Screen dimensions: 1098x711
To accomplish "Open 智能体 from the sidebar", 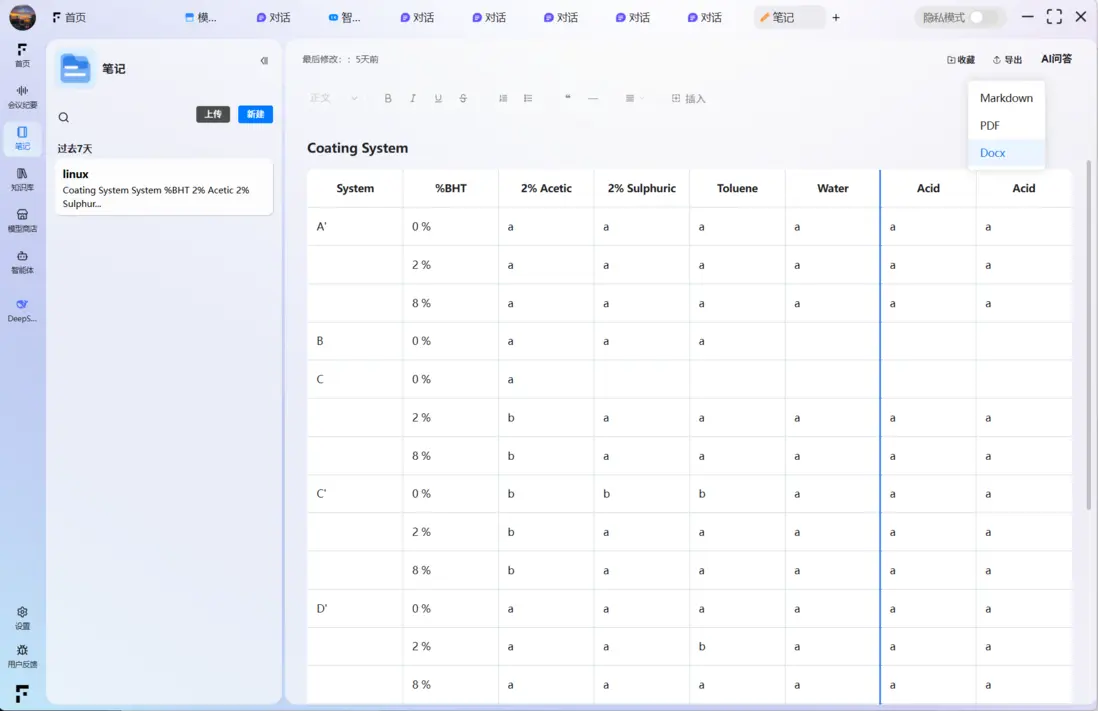I will [x=22, y=262].
